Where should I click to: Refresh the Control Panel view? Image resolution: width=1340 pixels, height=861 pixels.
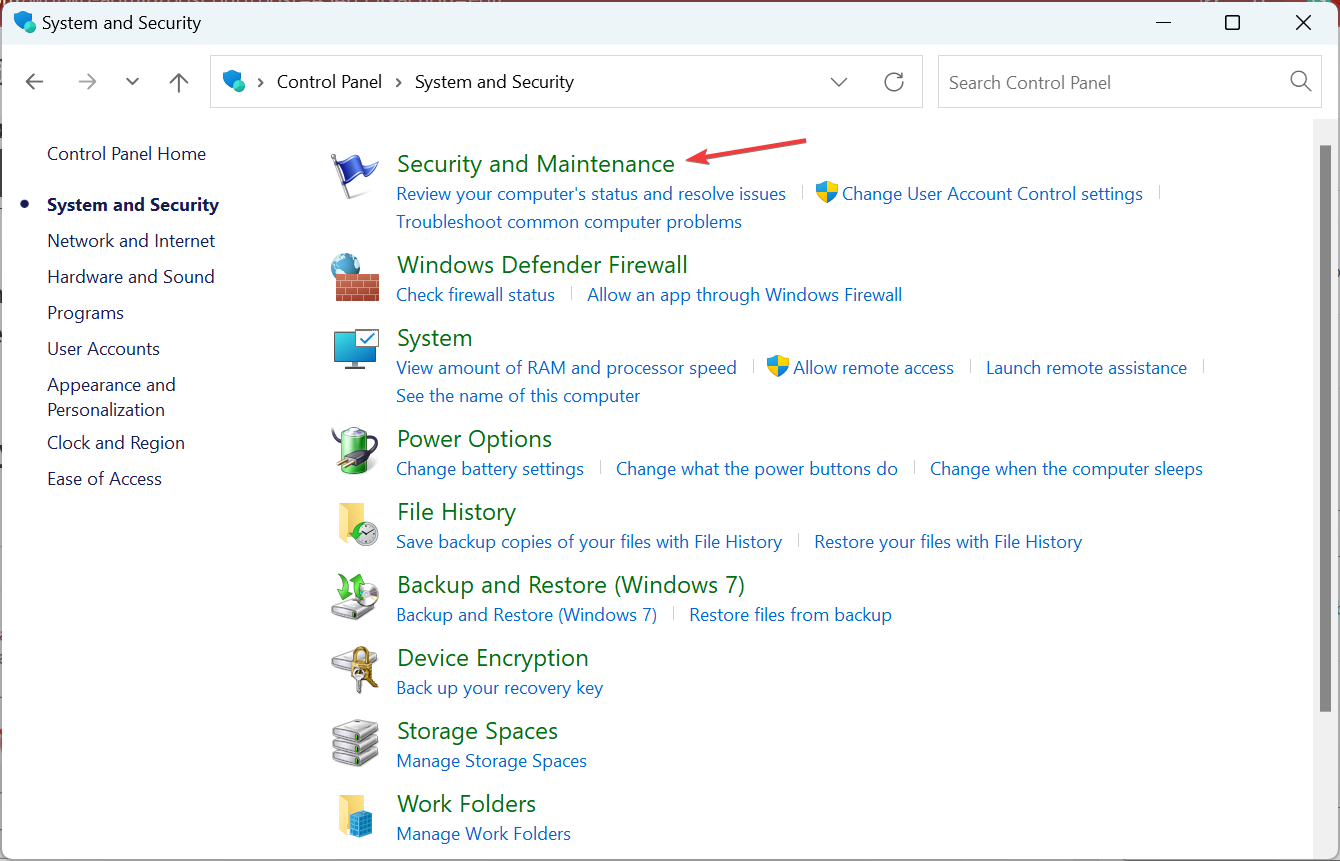tap(894, 82)
